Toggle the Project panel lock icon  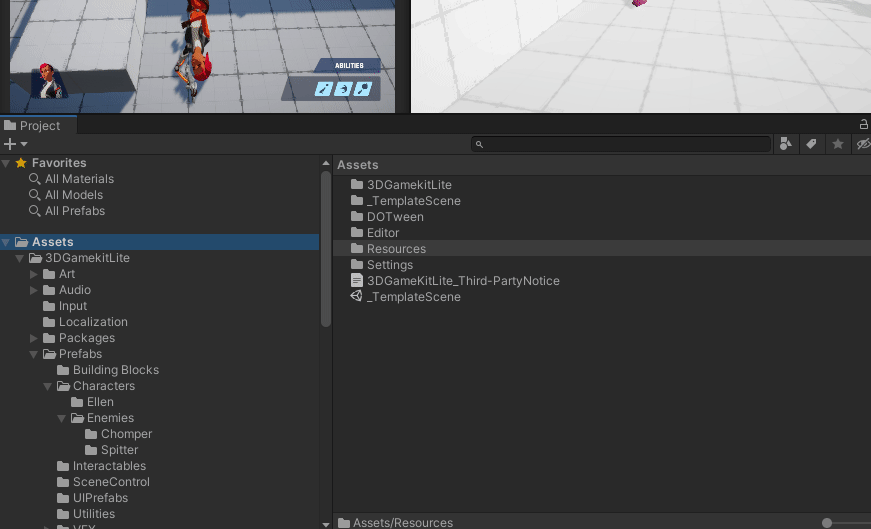click(863, 124)
